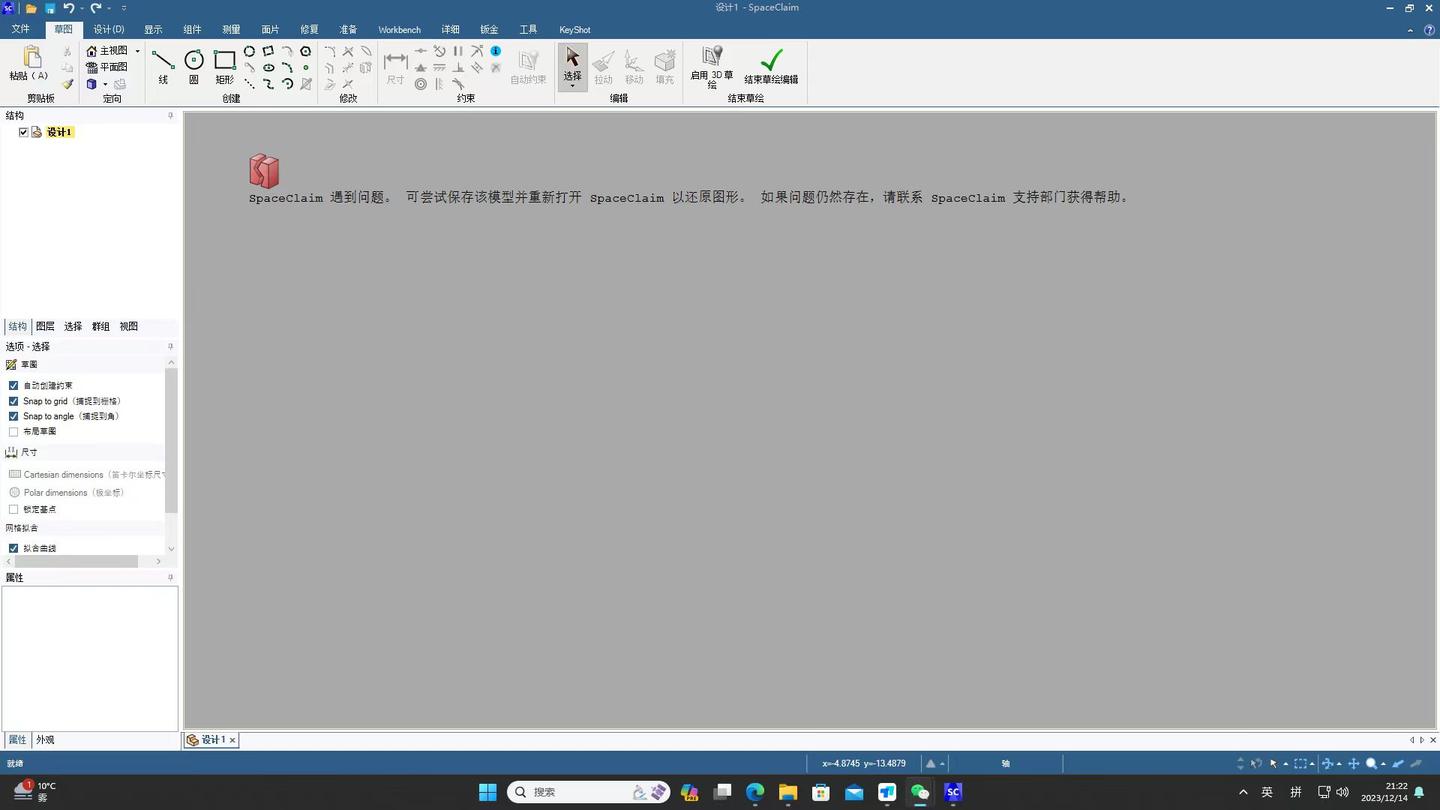Viewport: 1440px width, 810px height.
Task: Open the 主视图 view dropdown arrow
Action: [137, 50]
